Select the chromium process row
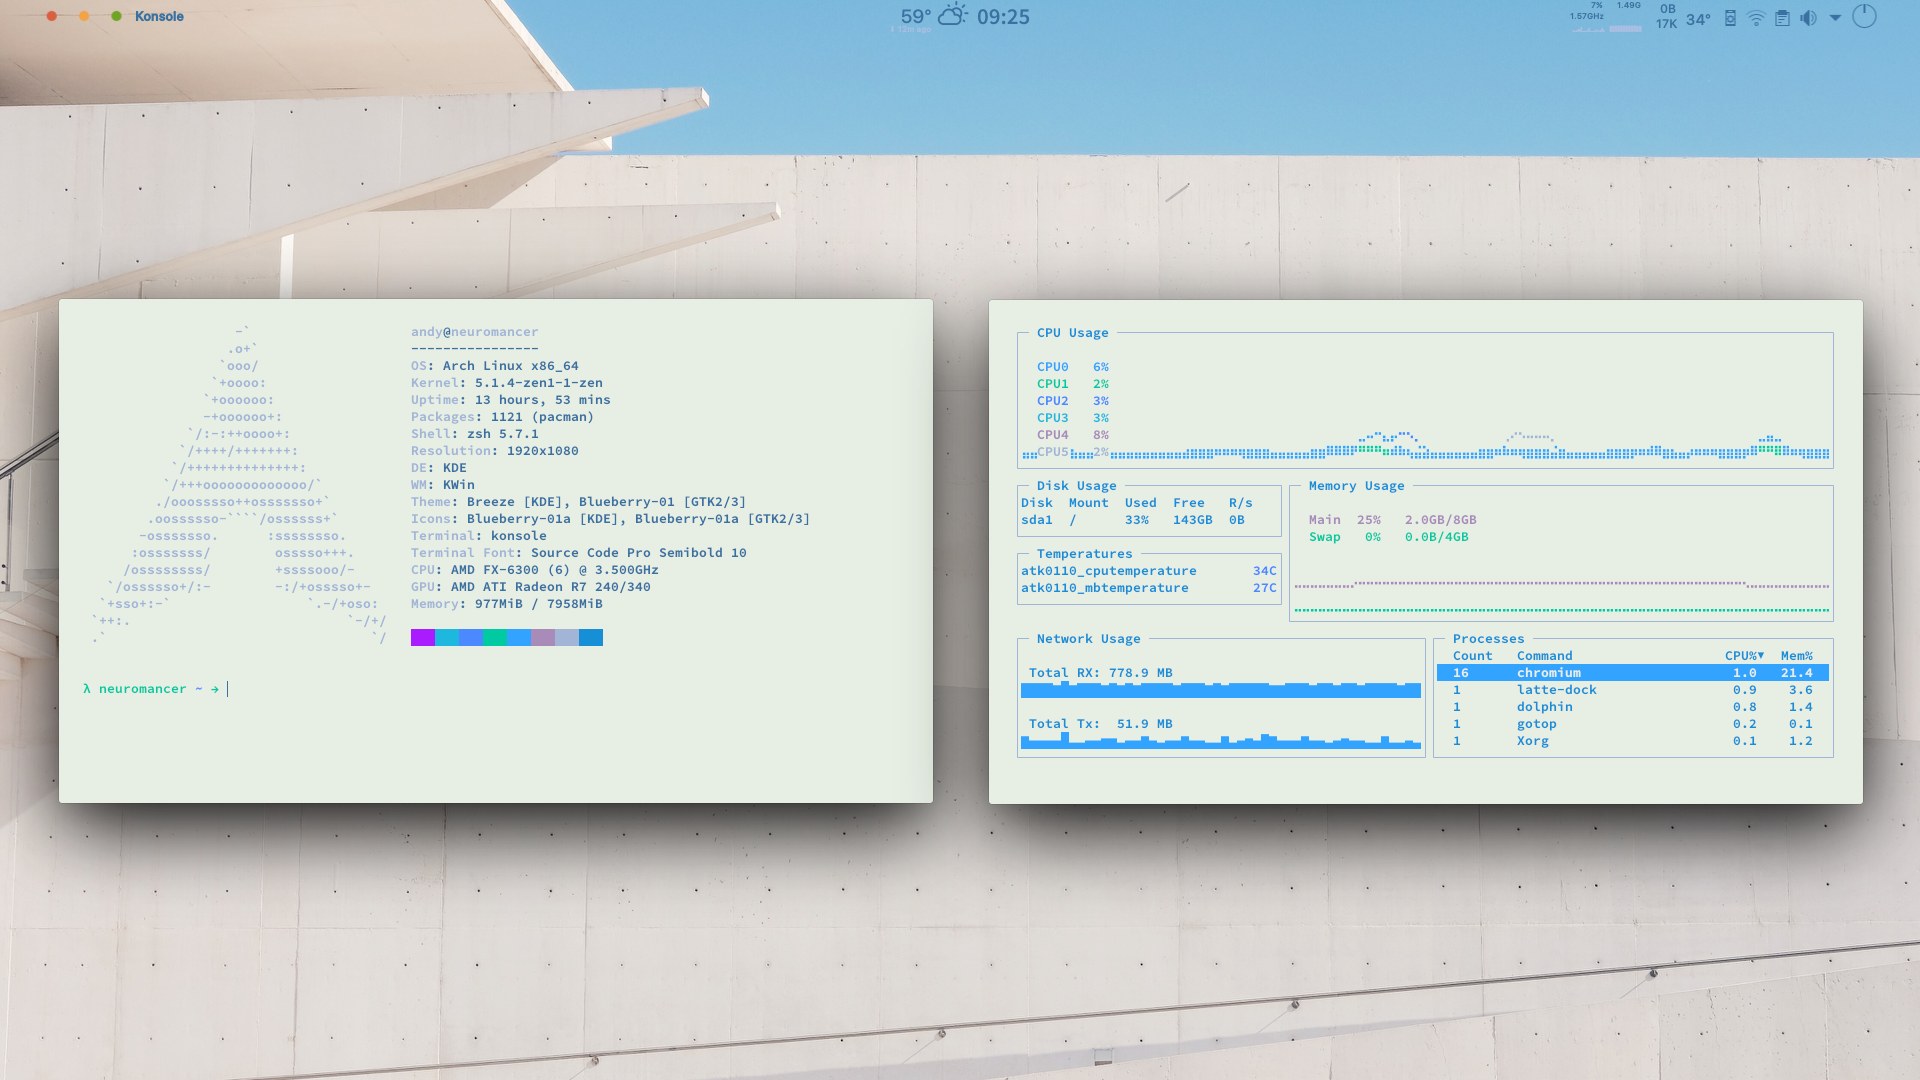The image size is (1920, 1080). point(1632,673)
